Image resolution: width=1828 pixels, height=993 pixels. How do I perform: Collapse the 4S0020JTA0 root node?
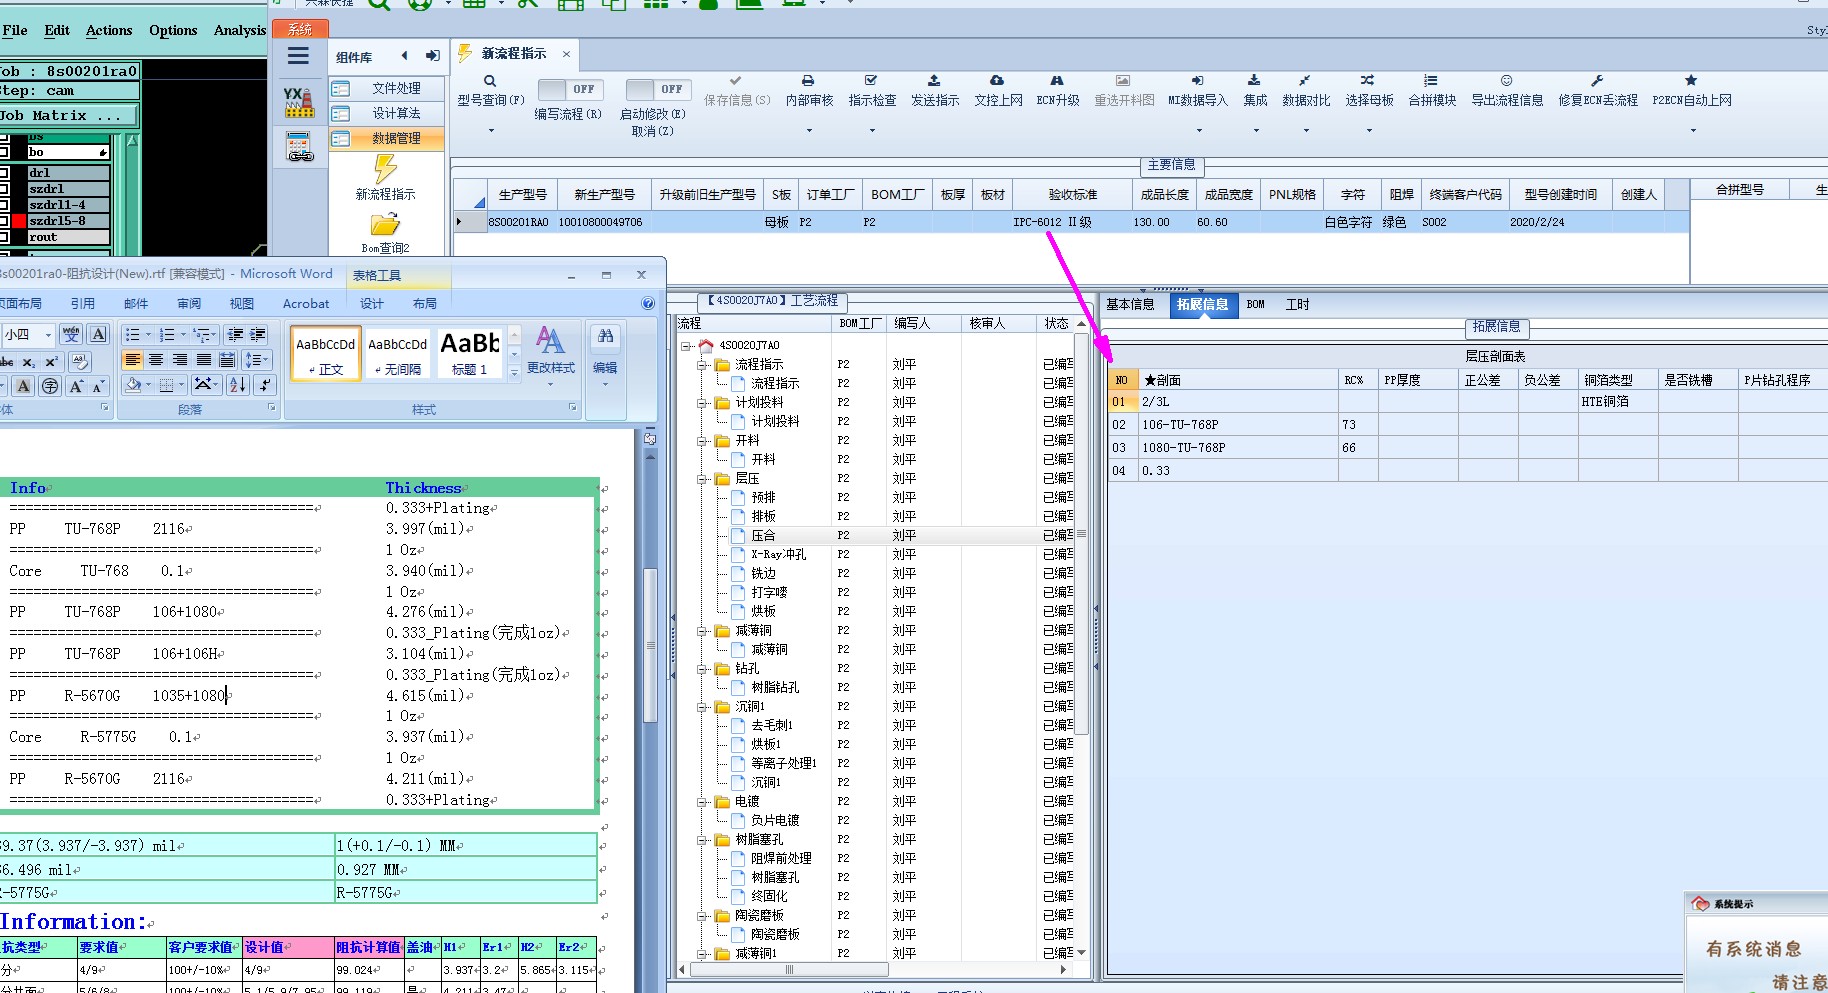[x=687, y=346]
